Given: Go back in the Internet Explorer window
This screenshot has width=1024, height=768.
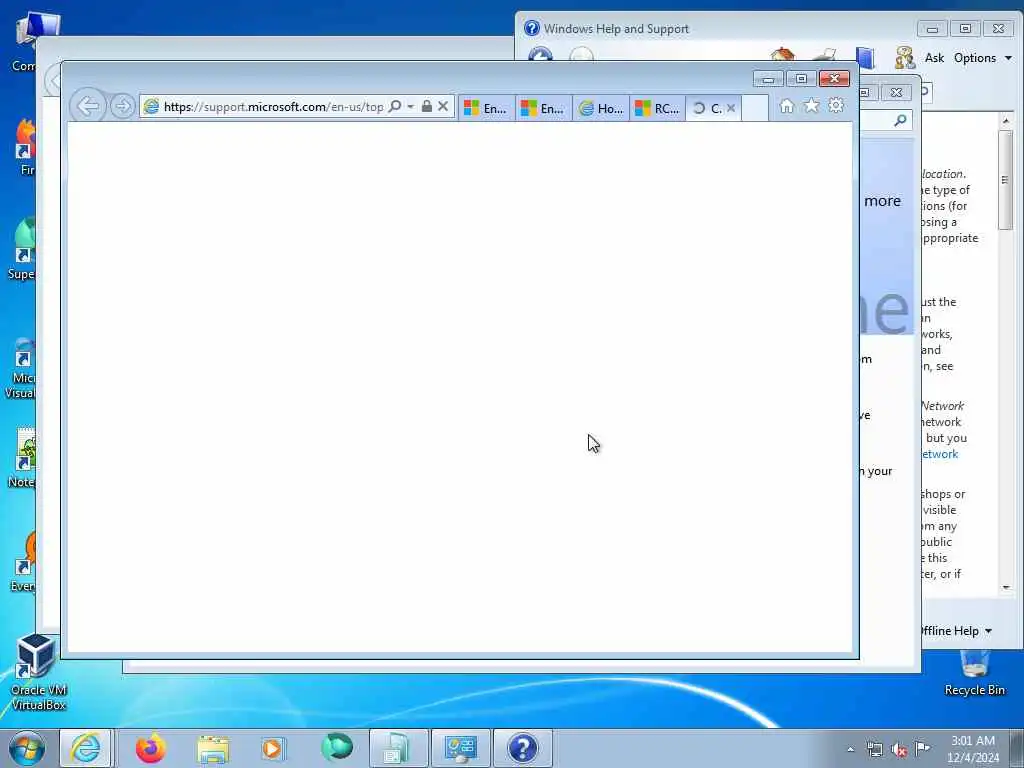Looking at the screenshot, I should 88,106.
